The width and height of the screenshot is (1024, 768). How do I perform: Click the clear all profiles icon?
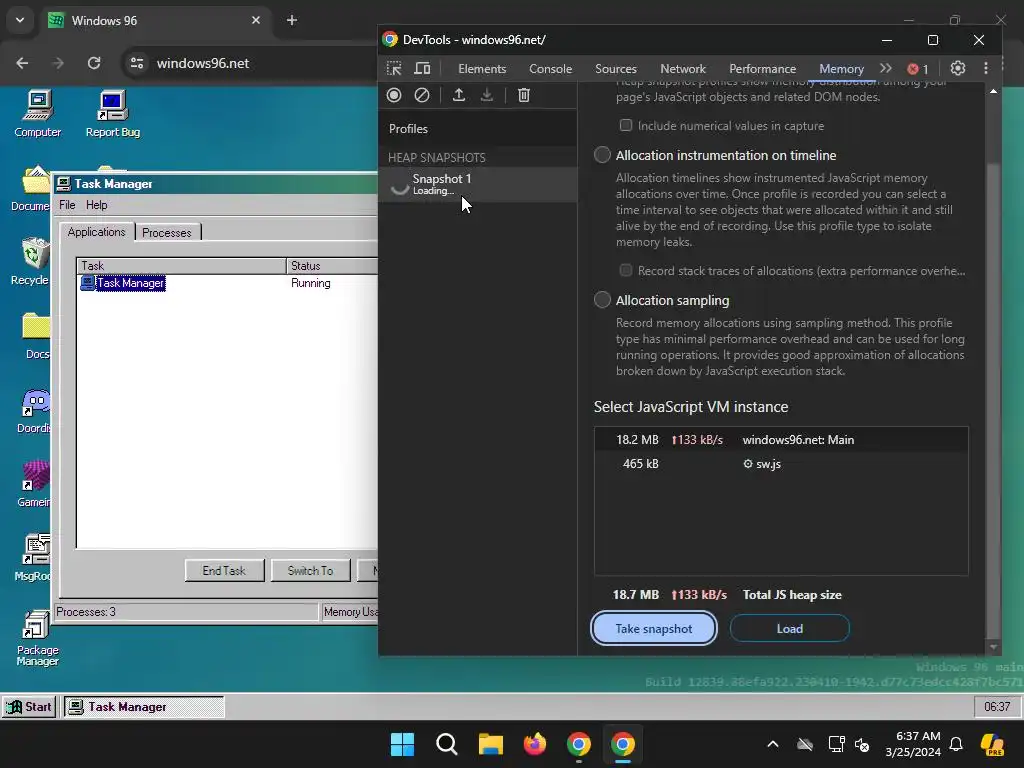point(422,95)
